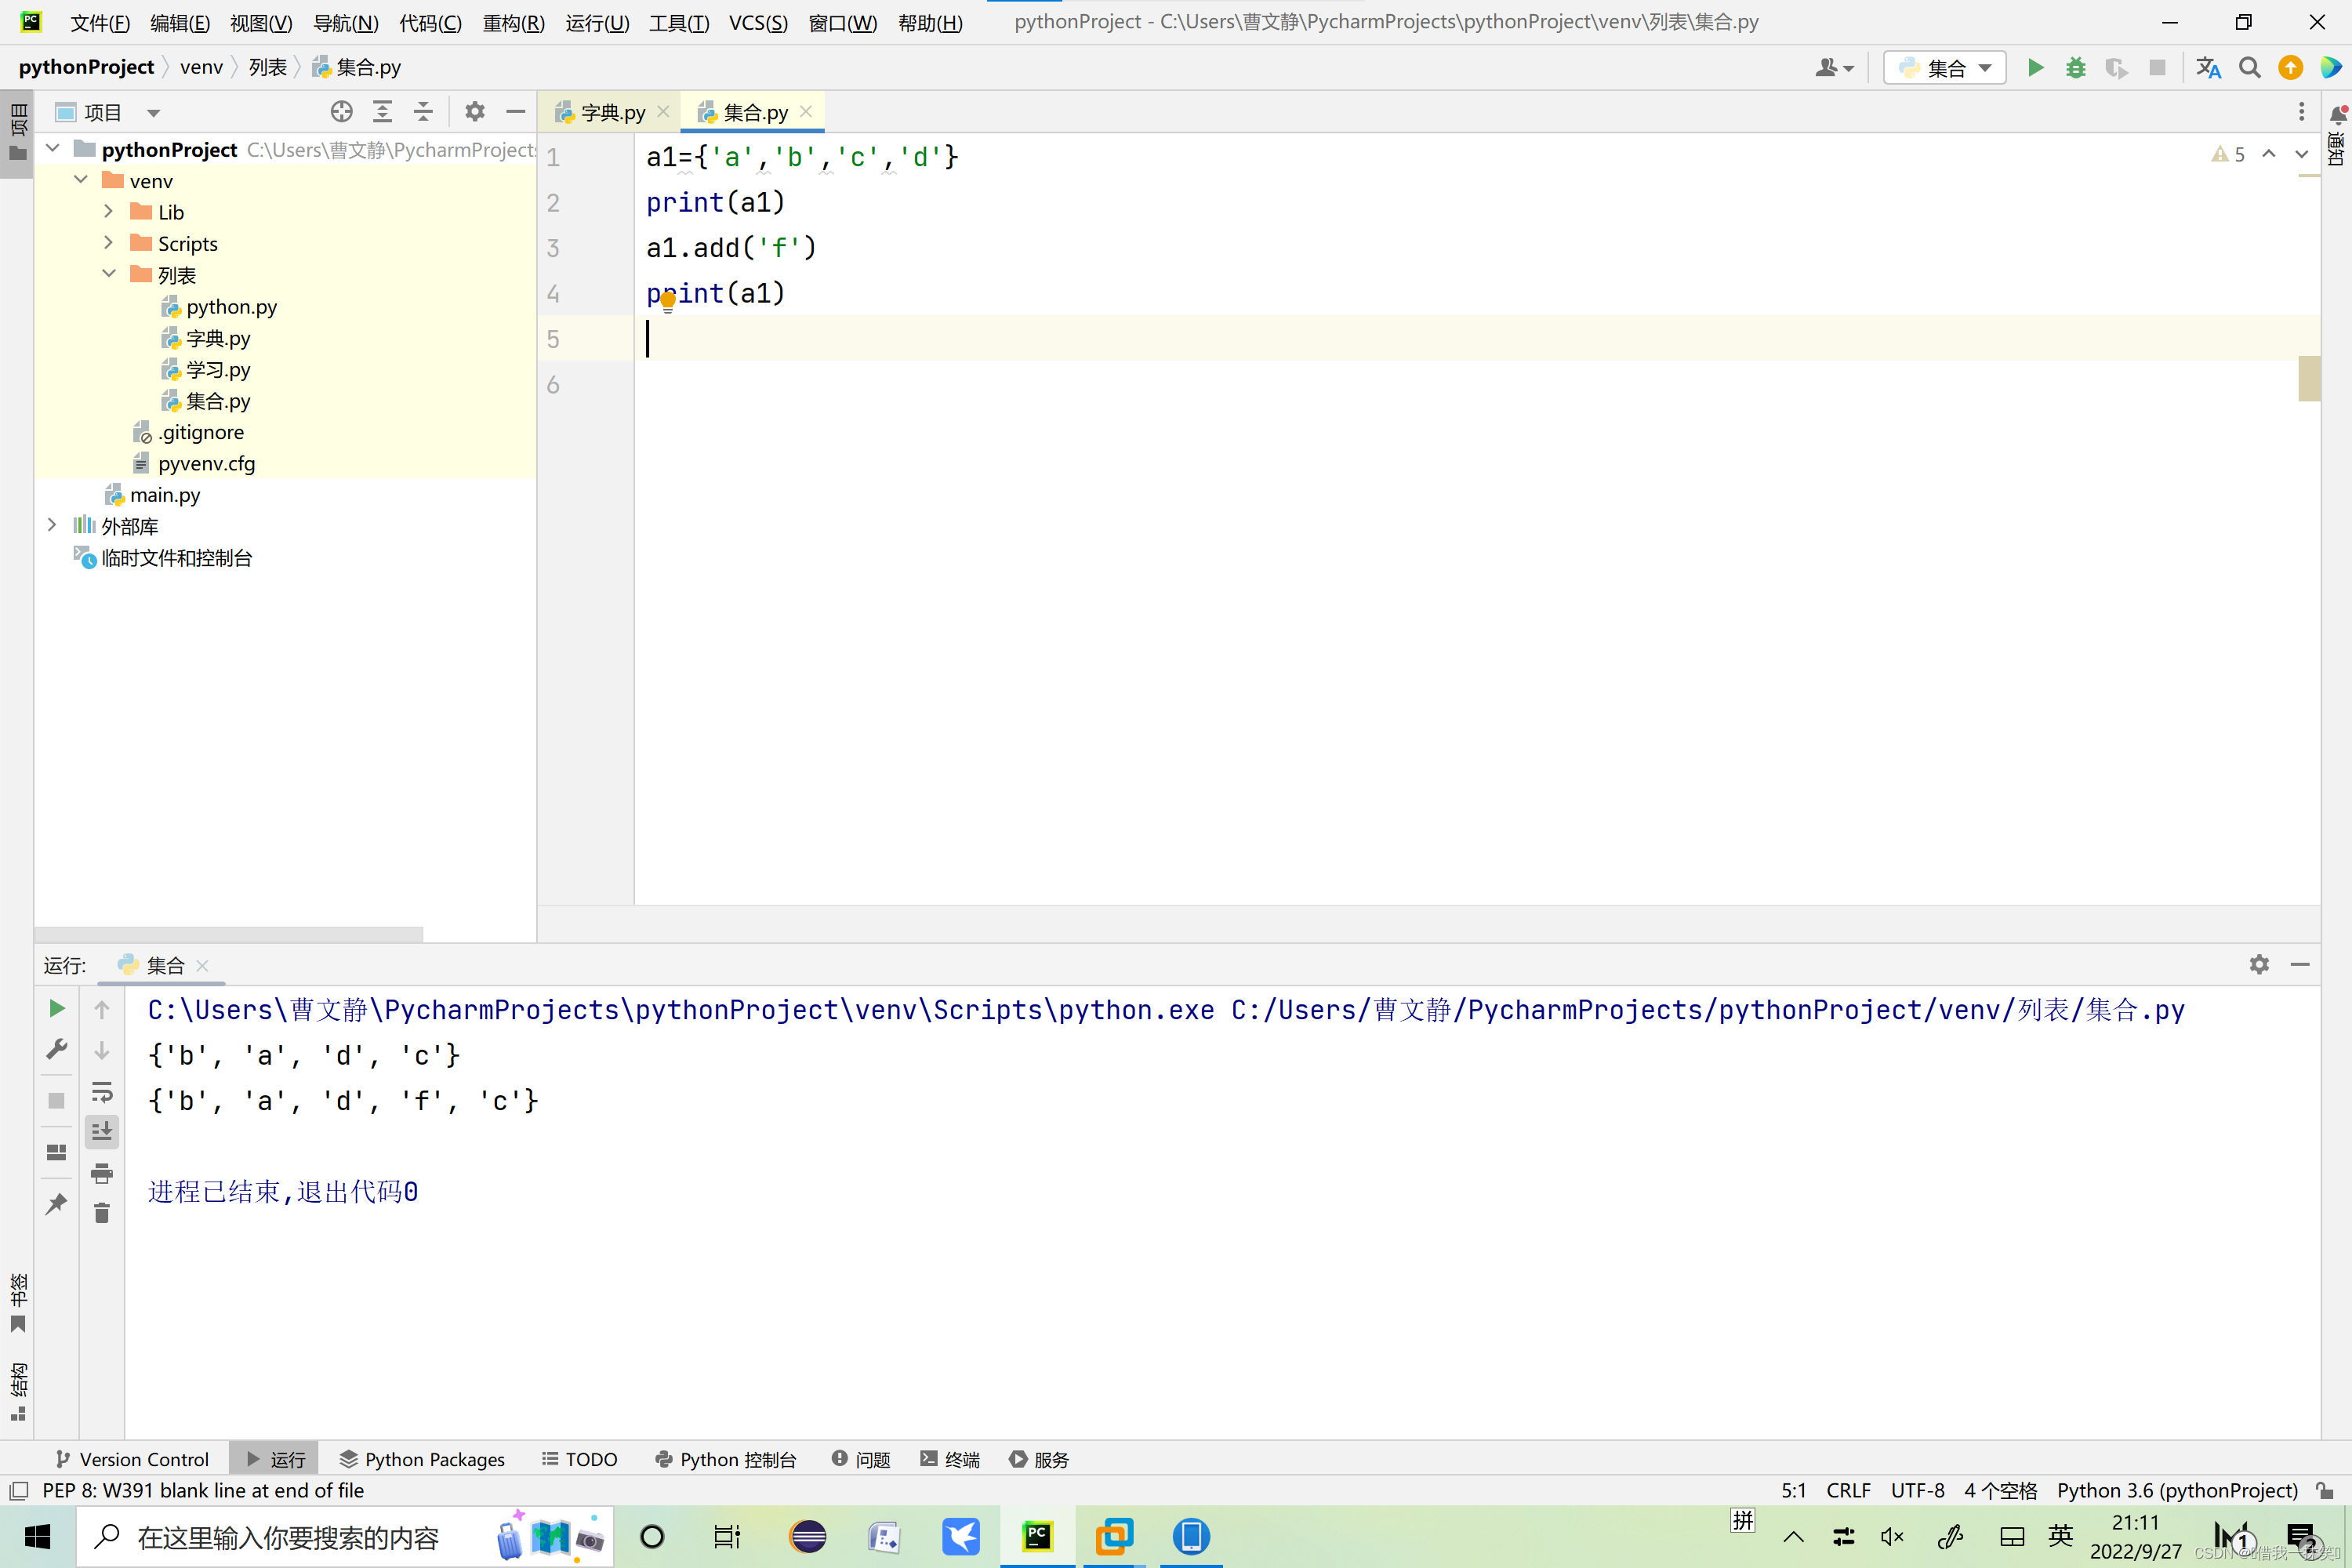
Task: Start debugging with the bug icon
Action: pyautogui.click(x=2076, y=67)
